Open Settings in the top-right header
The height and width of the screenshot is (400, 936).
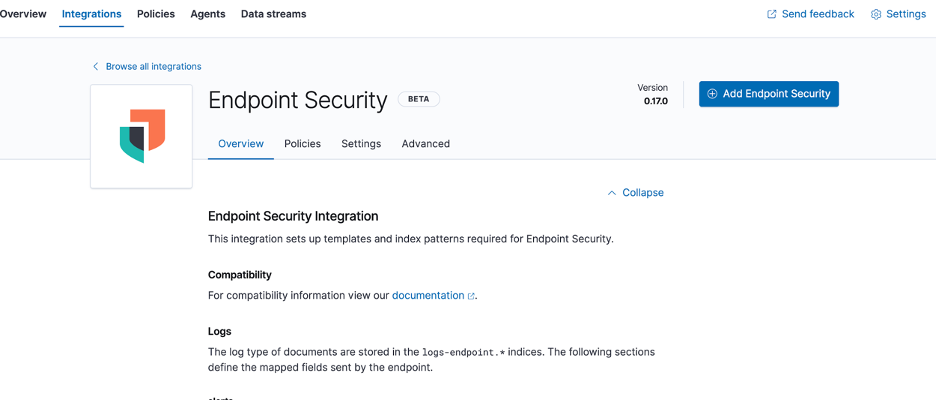click(906, 14)
